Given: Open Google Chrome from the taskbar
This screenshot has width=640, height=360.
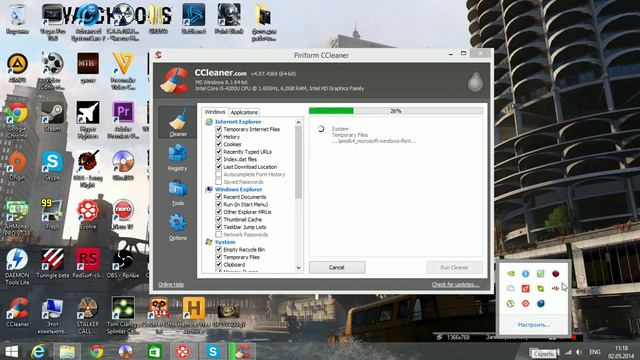Looking at the screenshot, I should pyautogui.click(x=96, y=351).
